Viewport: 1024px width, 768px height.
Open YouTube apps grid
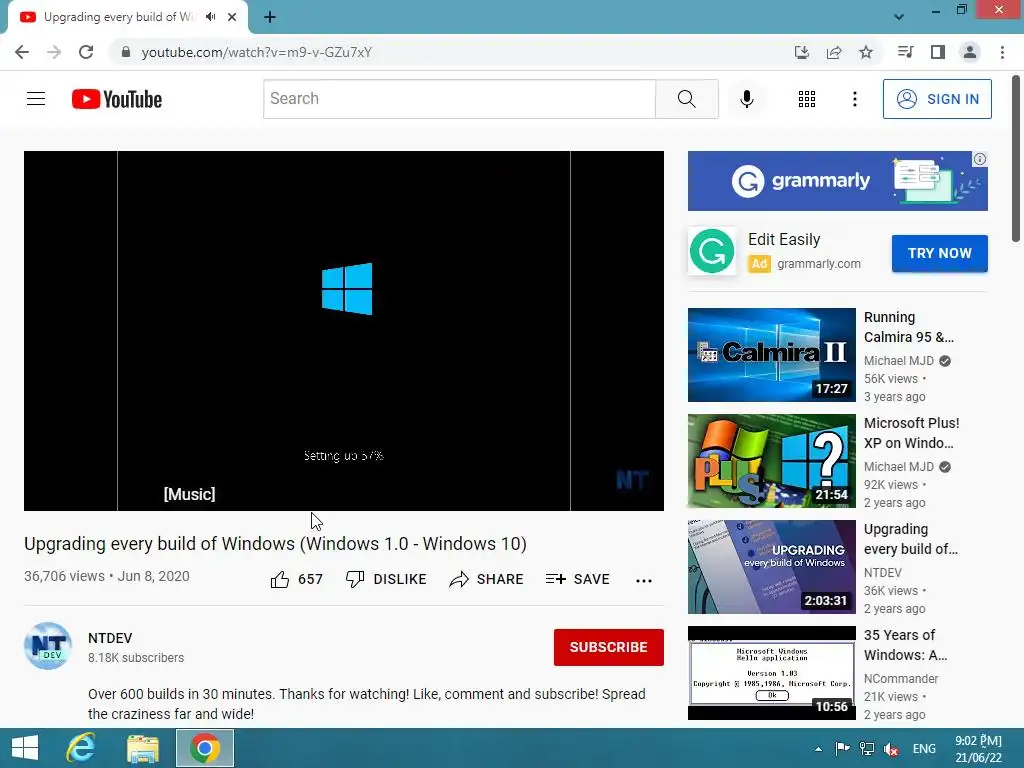pyautogui.click(x=807, y=99)
